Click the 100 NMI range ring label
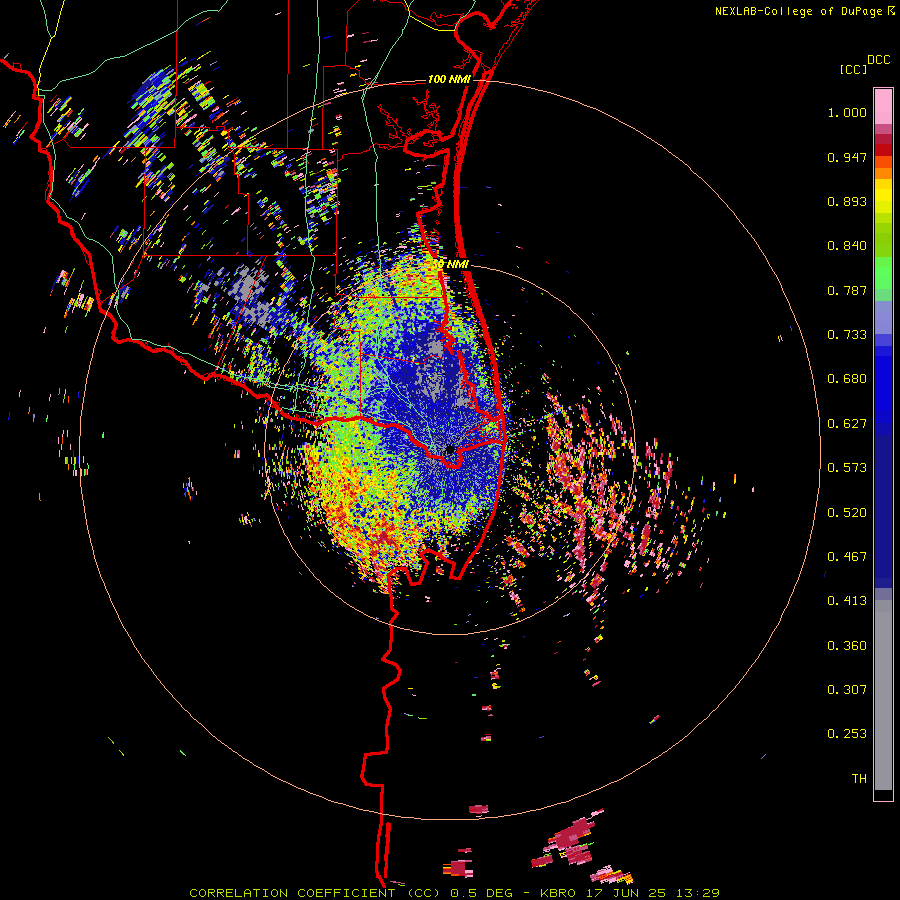 coord(449,79)
